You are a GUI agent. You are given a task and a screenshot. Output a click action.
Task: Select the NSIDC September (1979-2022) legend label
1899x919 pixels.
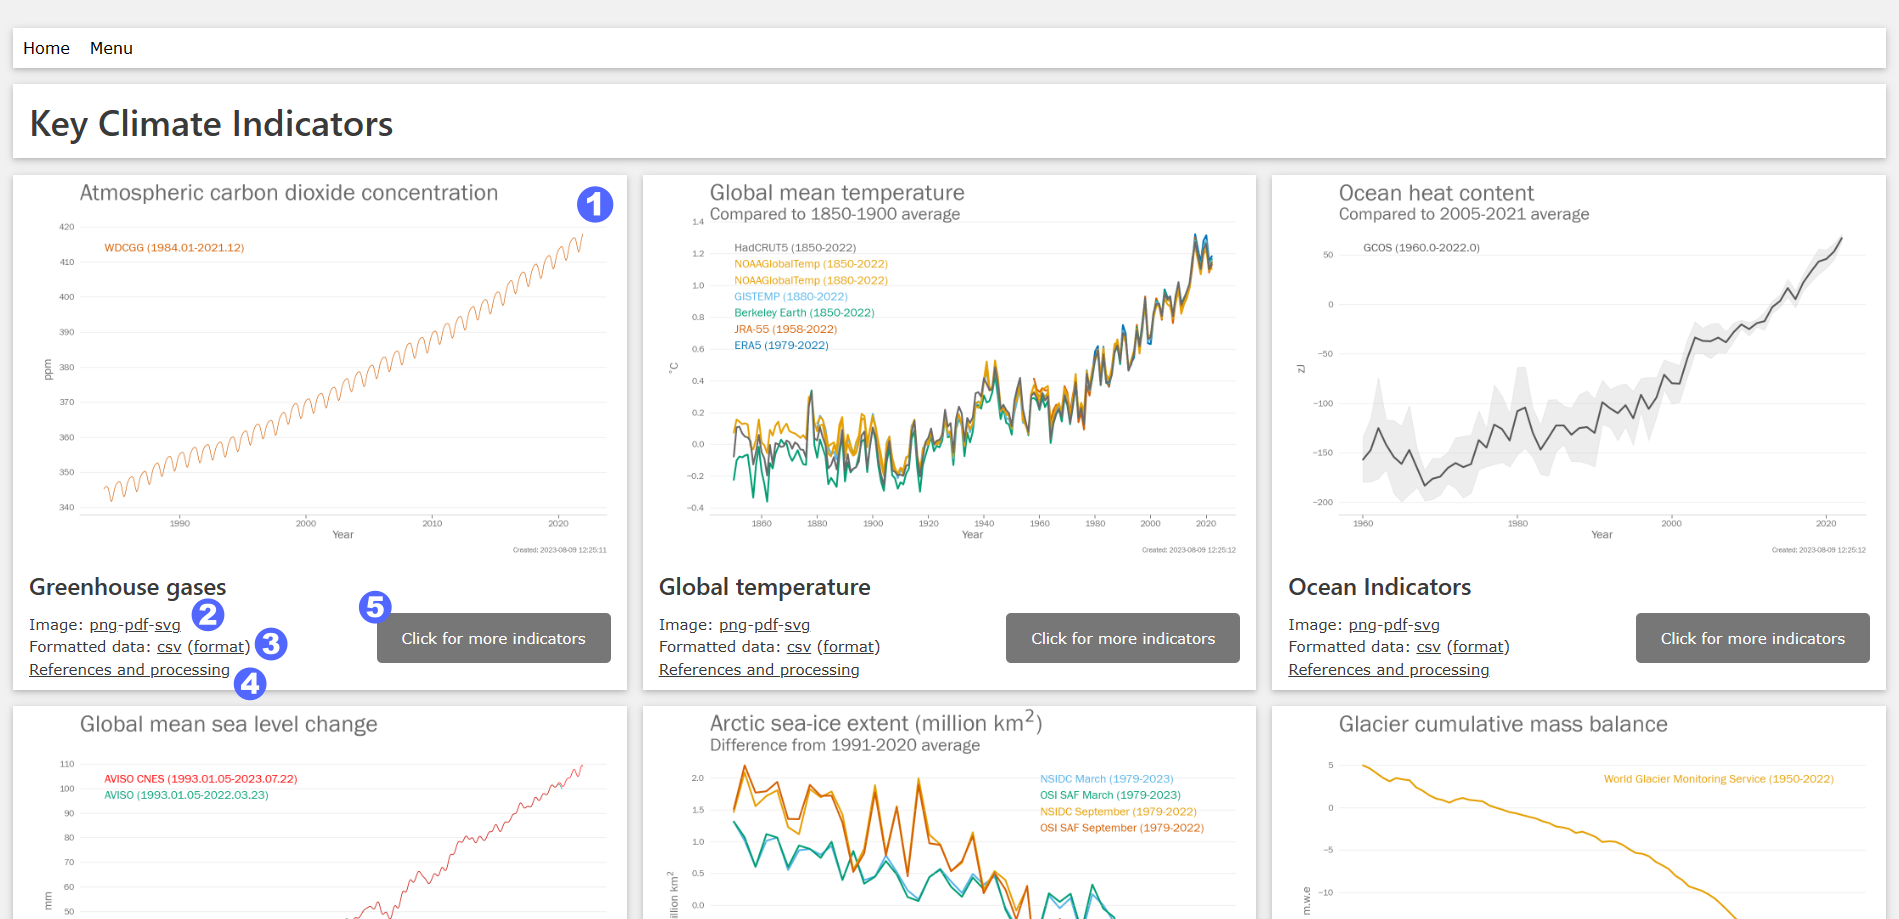point(1118,812)
